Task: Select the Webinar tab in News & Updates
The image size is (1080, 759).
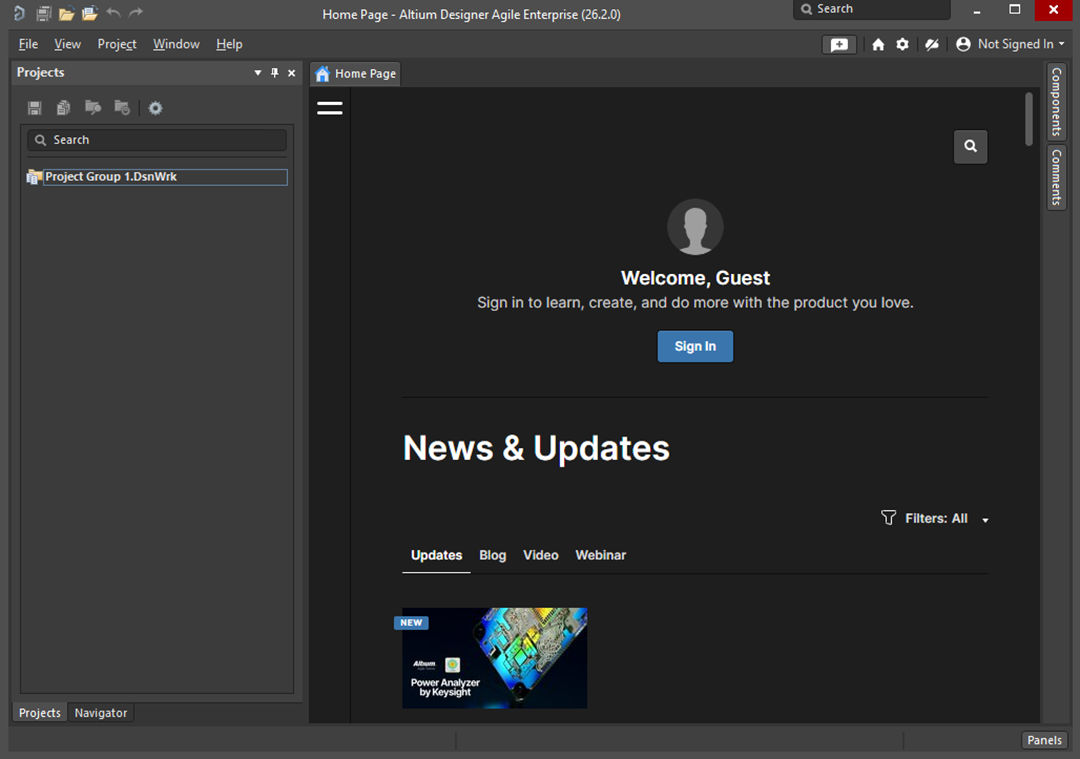Action: click(600, 555)
